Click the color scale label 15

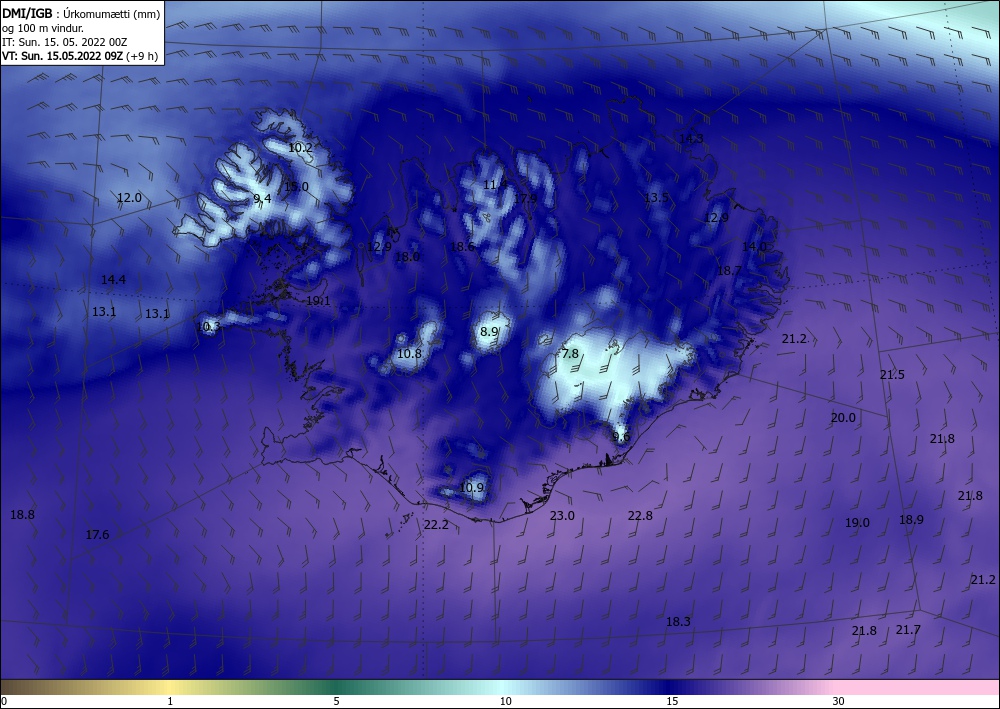click(x=672, y=701)
